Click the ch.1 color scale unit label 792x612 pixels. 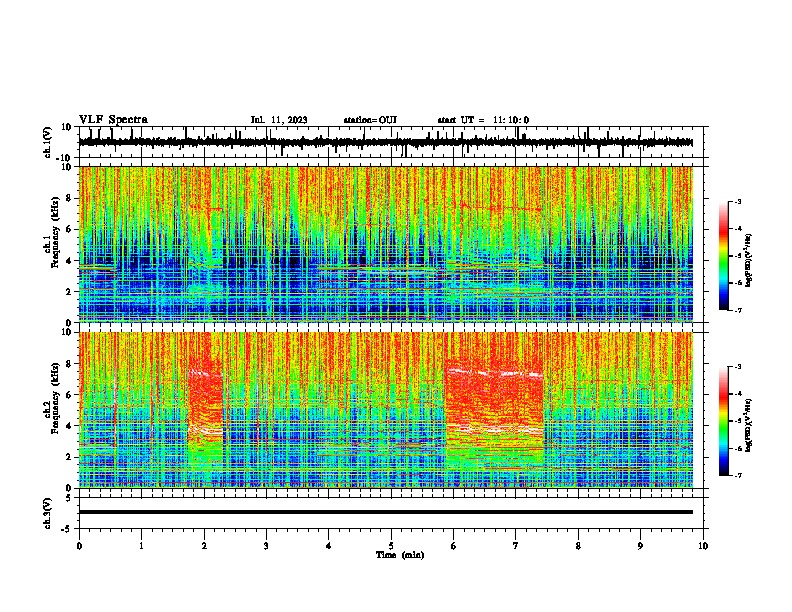(748, 260)
